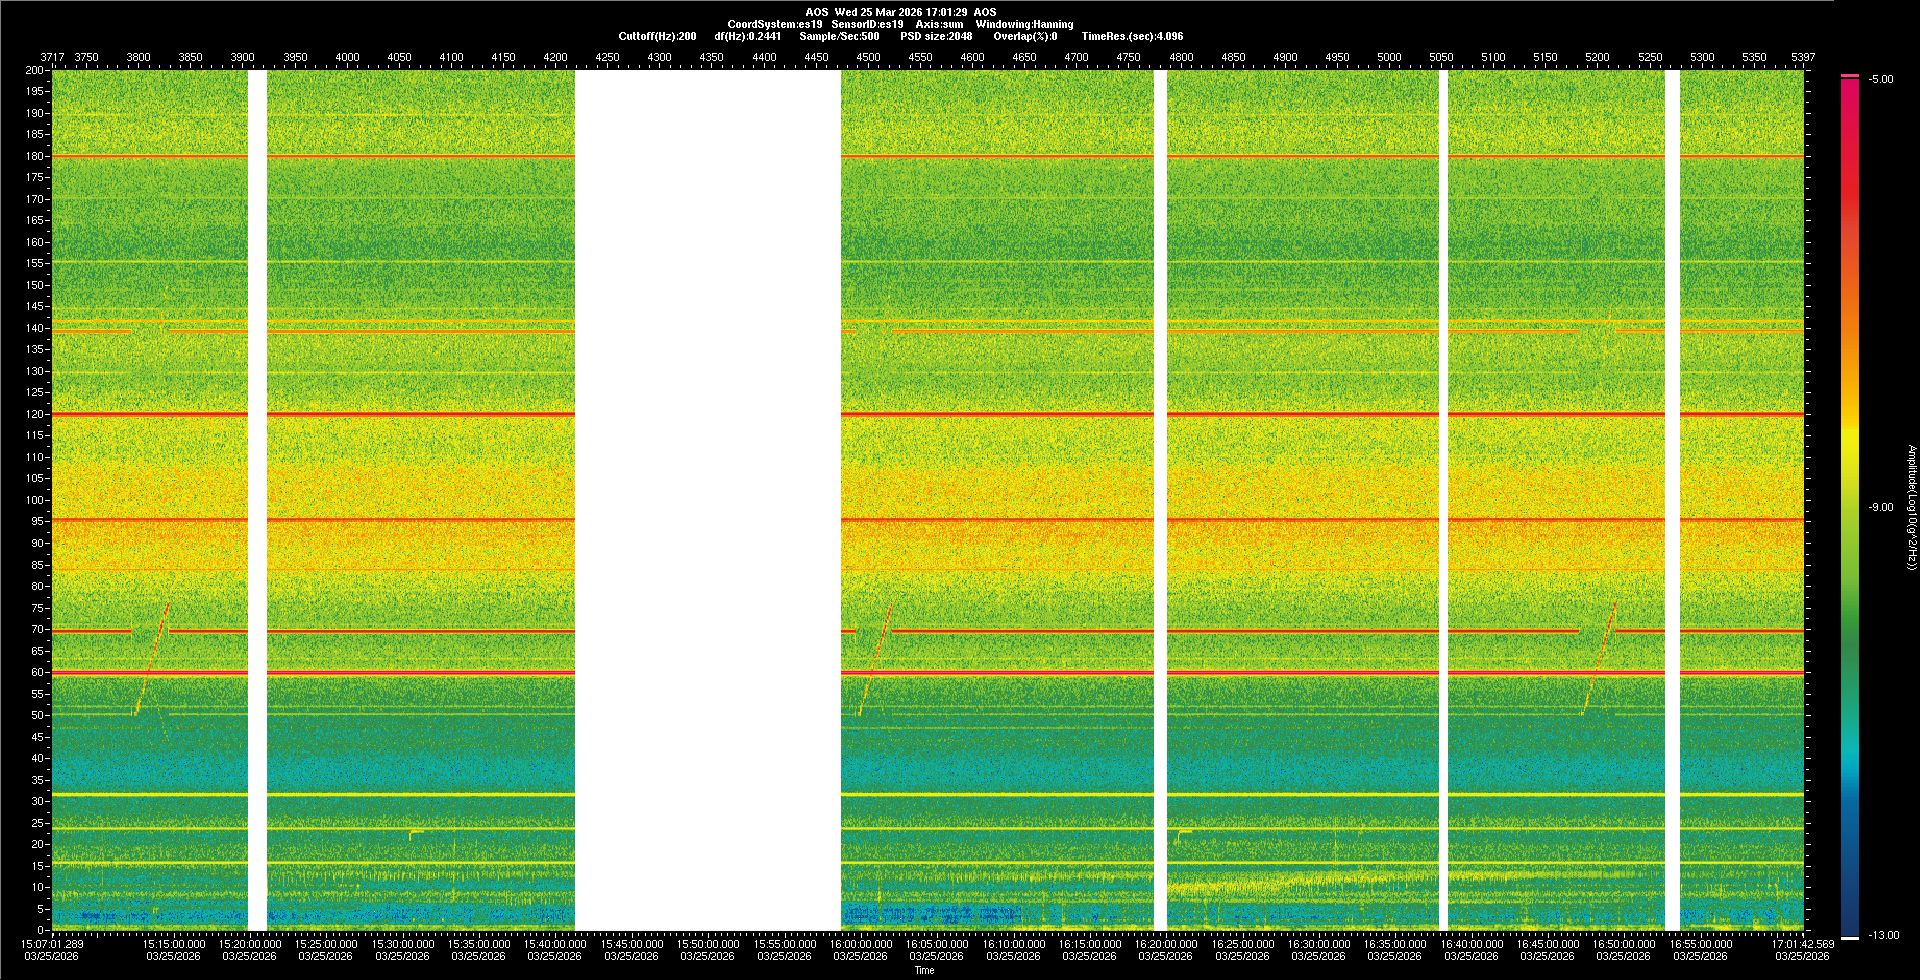Click the -9.00 label beside the colorbar

point(1880,507)
